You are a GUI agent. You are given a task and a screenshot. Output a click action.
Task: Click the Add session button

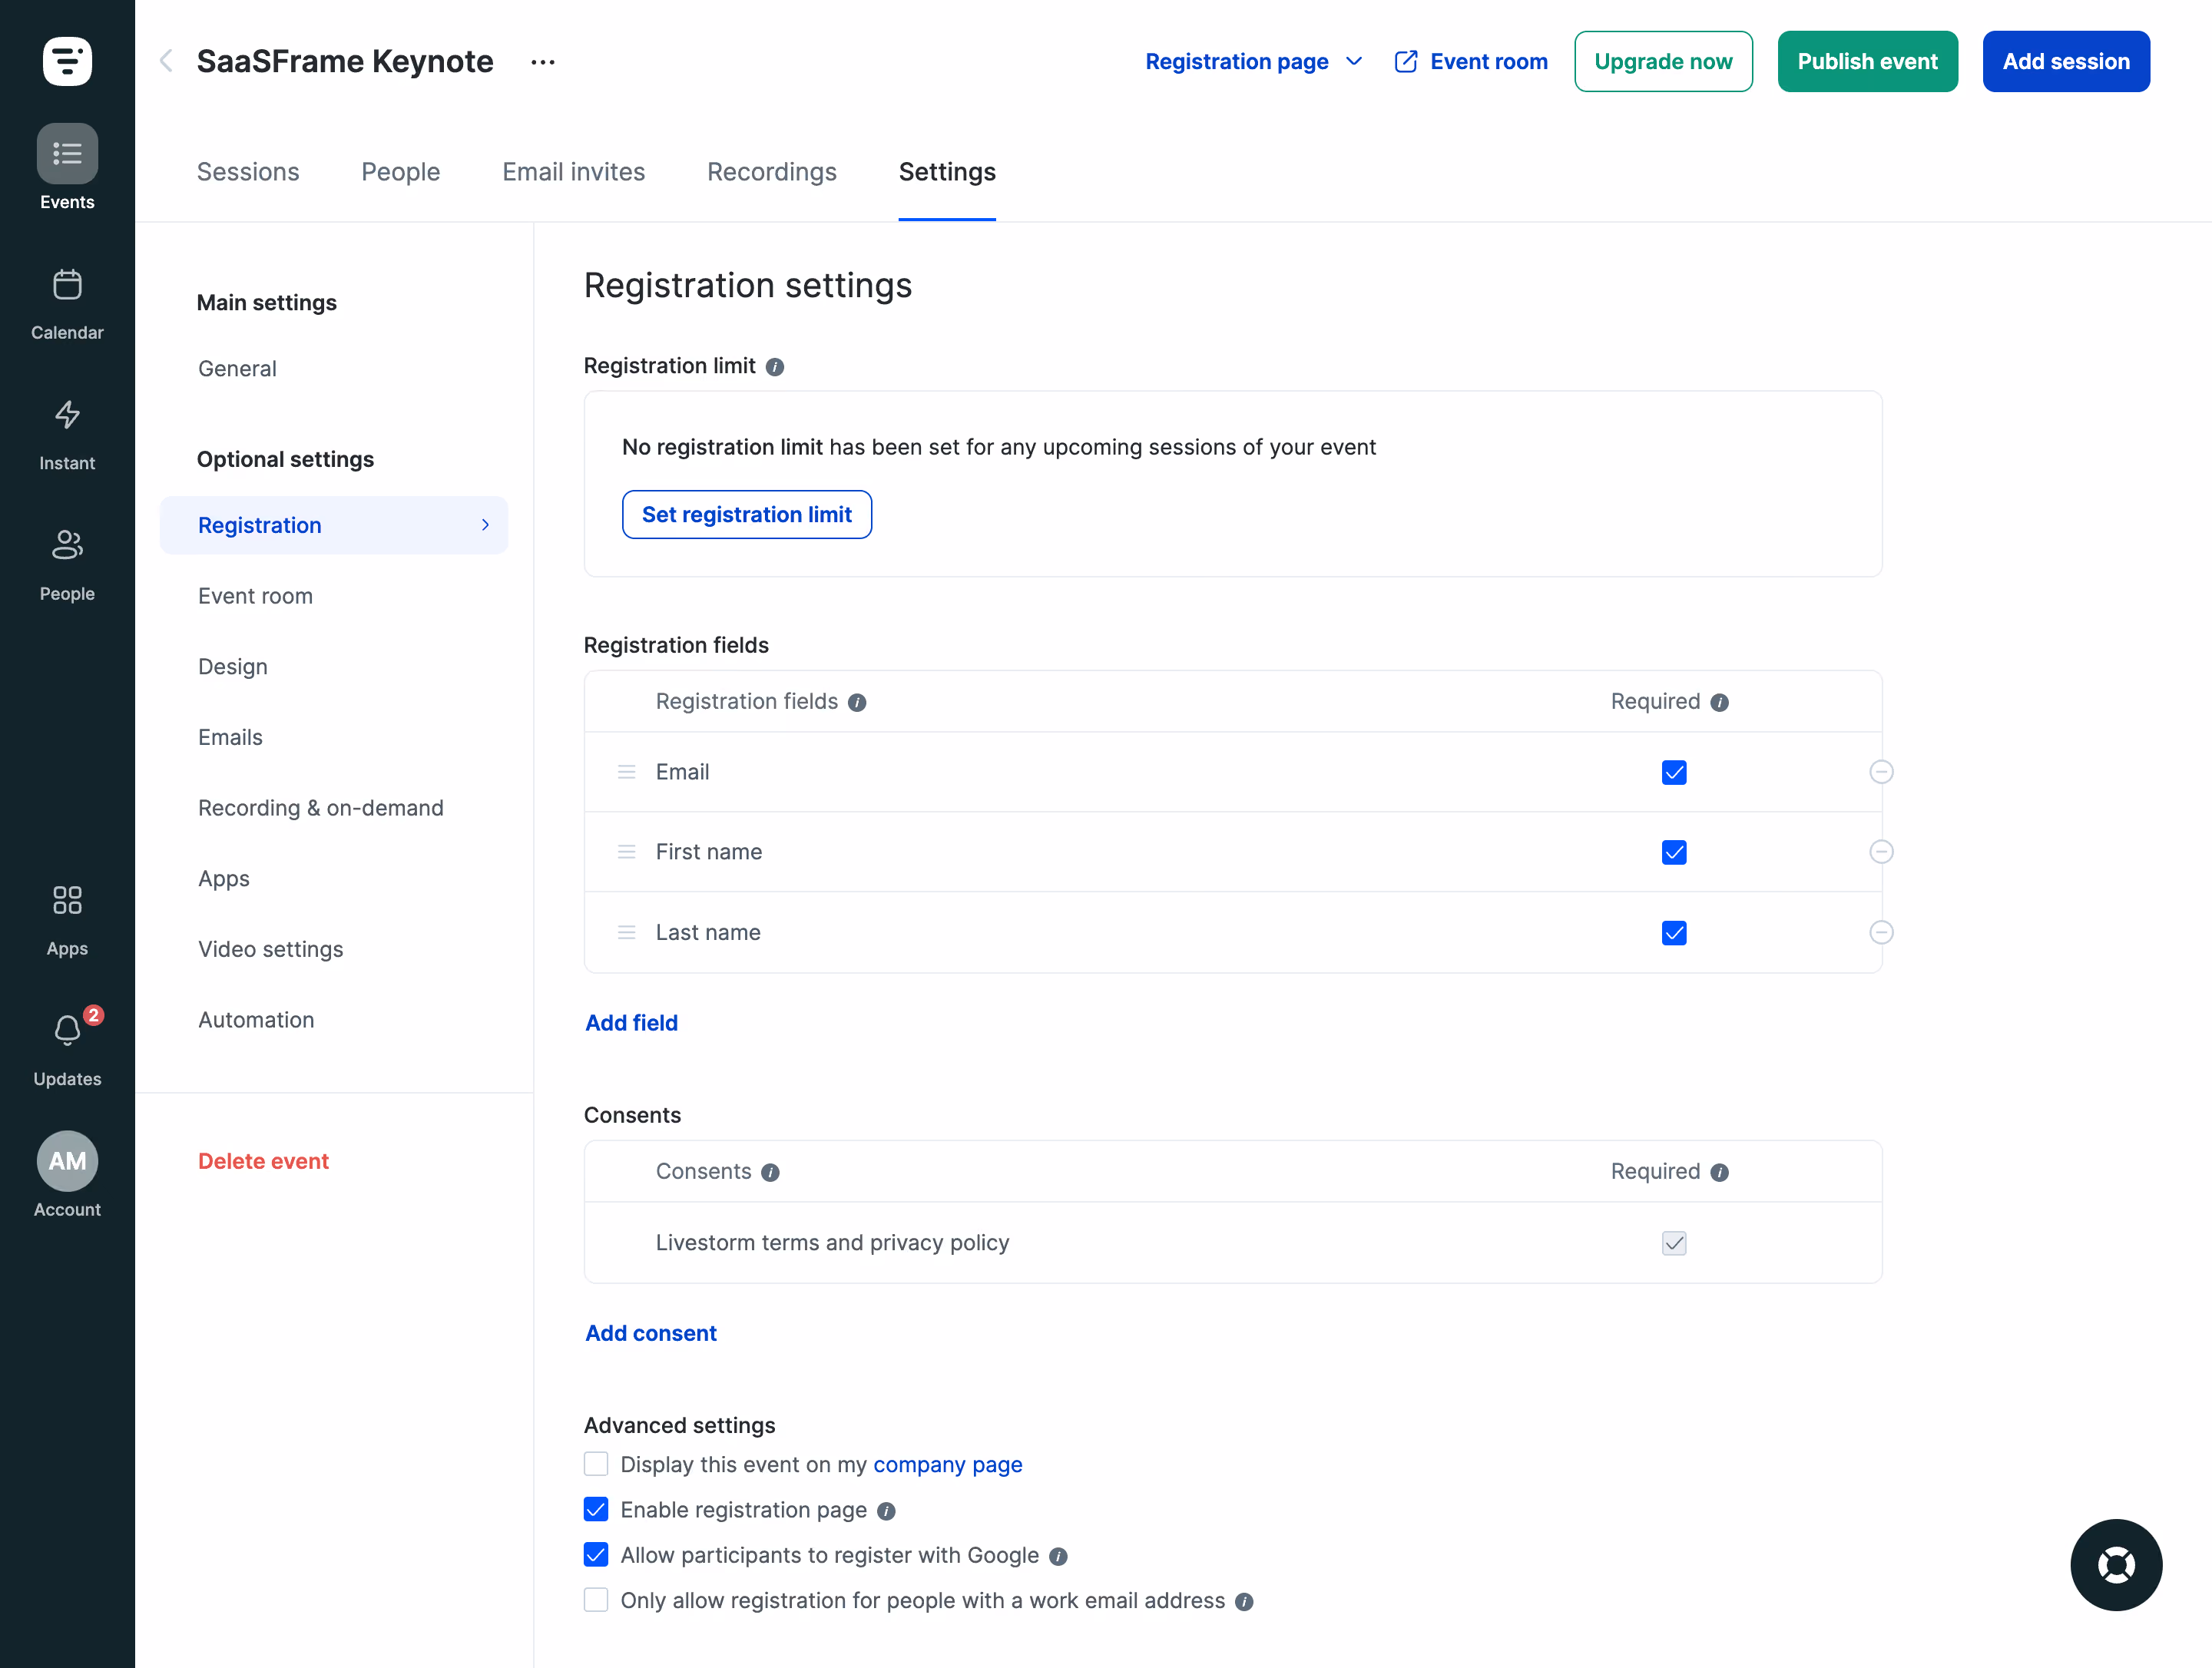point(2066,62)
